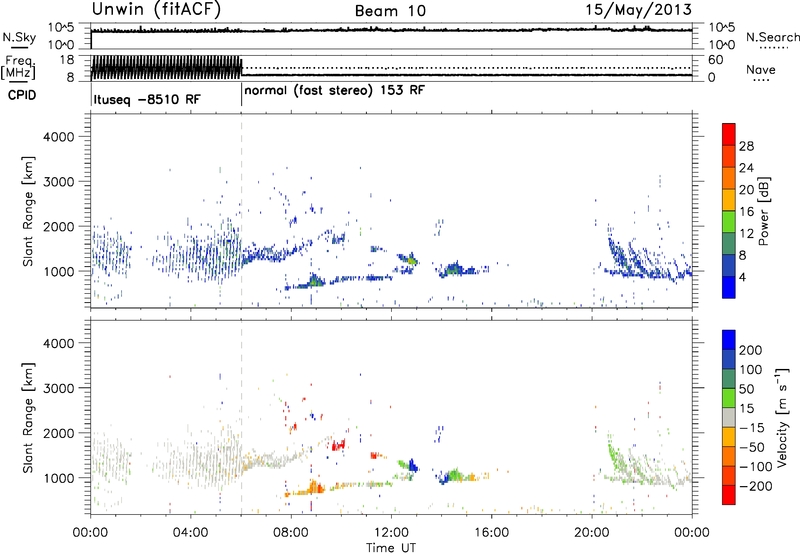Click the '16:00' time axis label
800x554 pixels.
(x=491, y=533)
